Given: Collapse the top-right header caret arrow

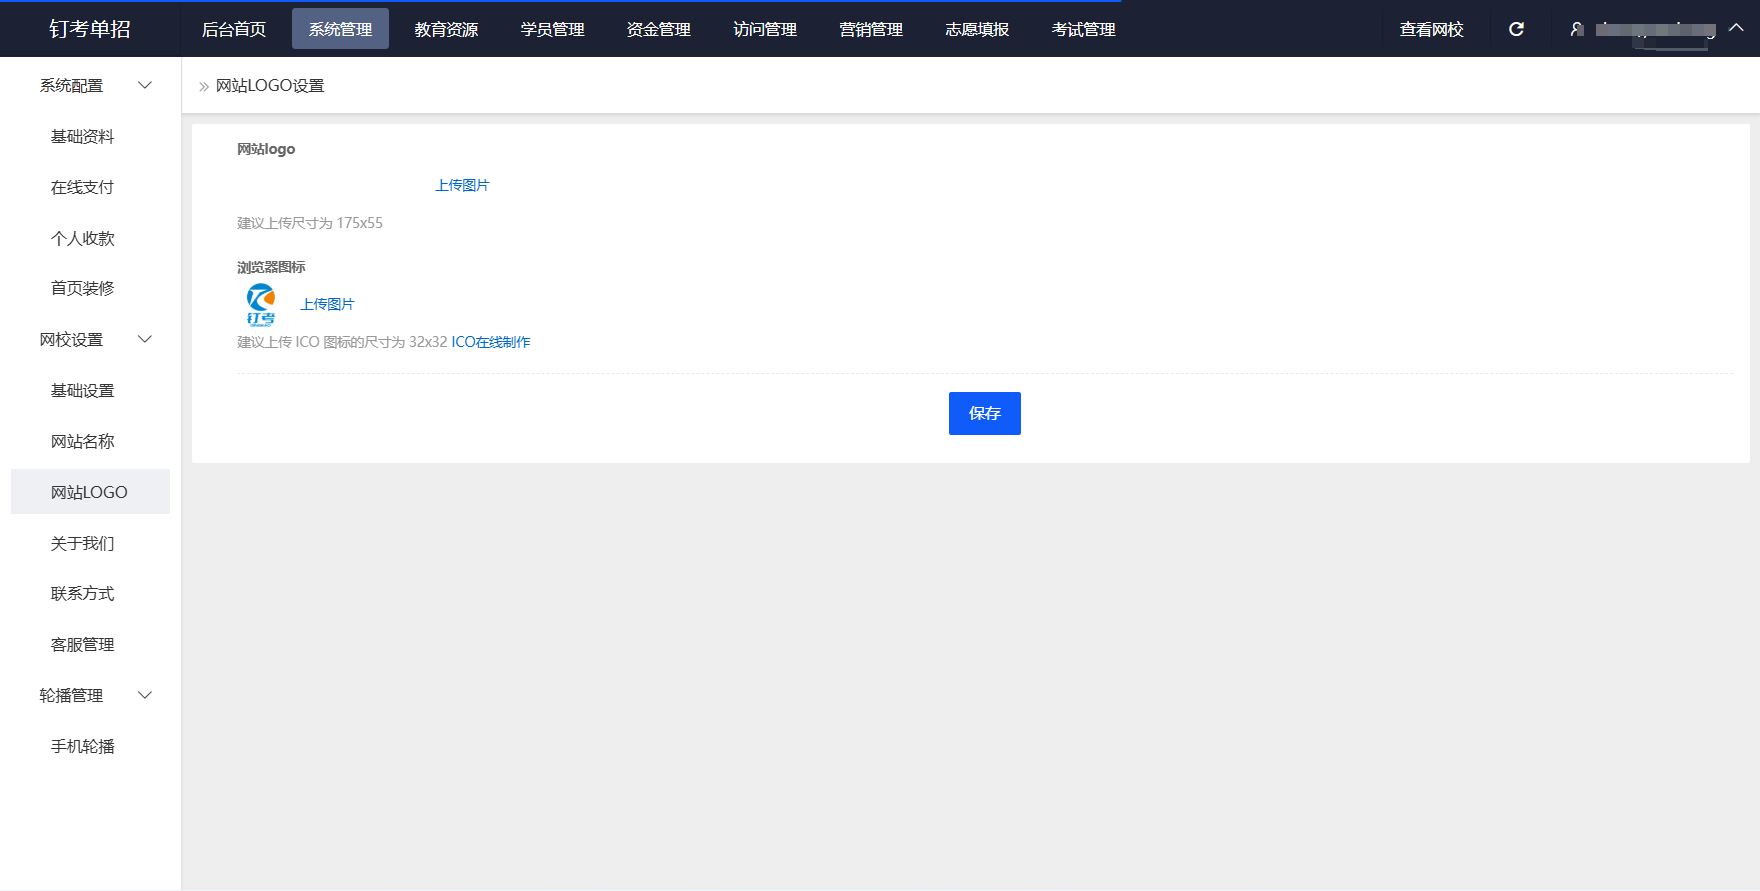Looking at the screenshot, I should [1736, 28].
